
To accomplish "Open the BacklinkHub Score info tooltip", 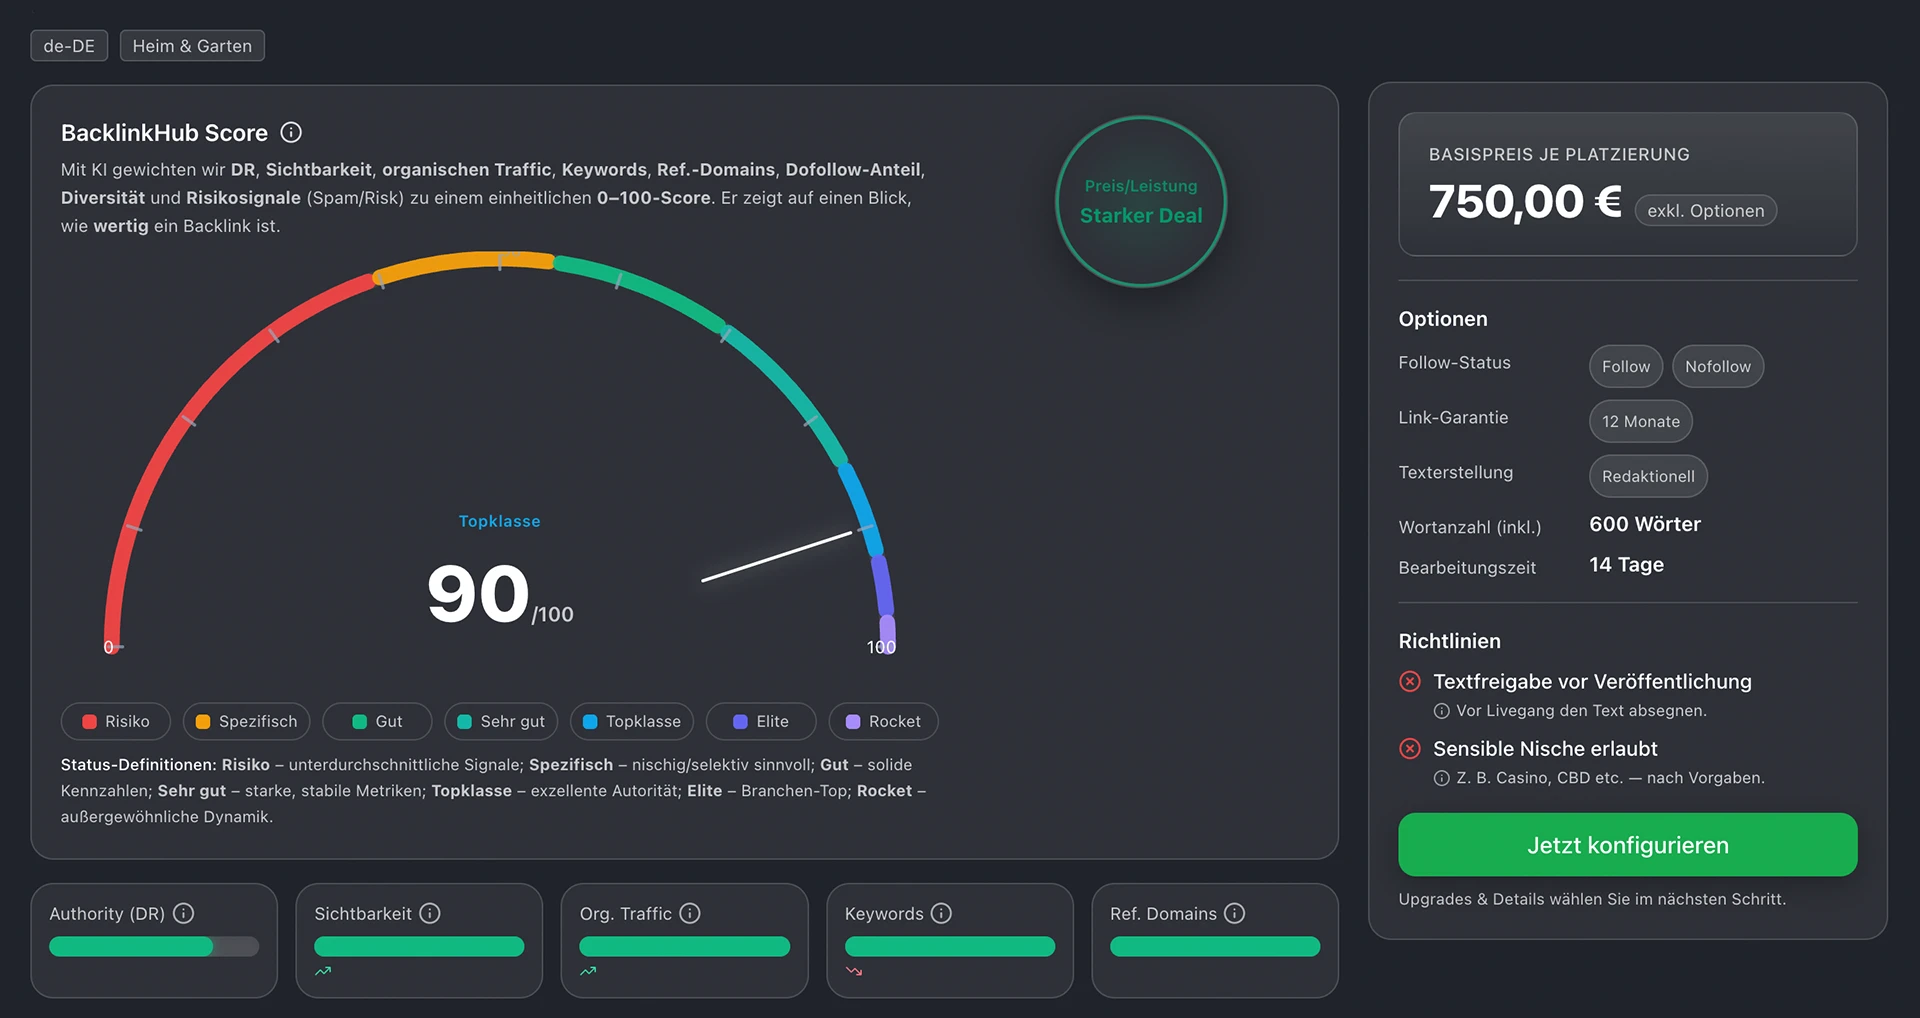I will [x=291, y=132].
